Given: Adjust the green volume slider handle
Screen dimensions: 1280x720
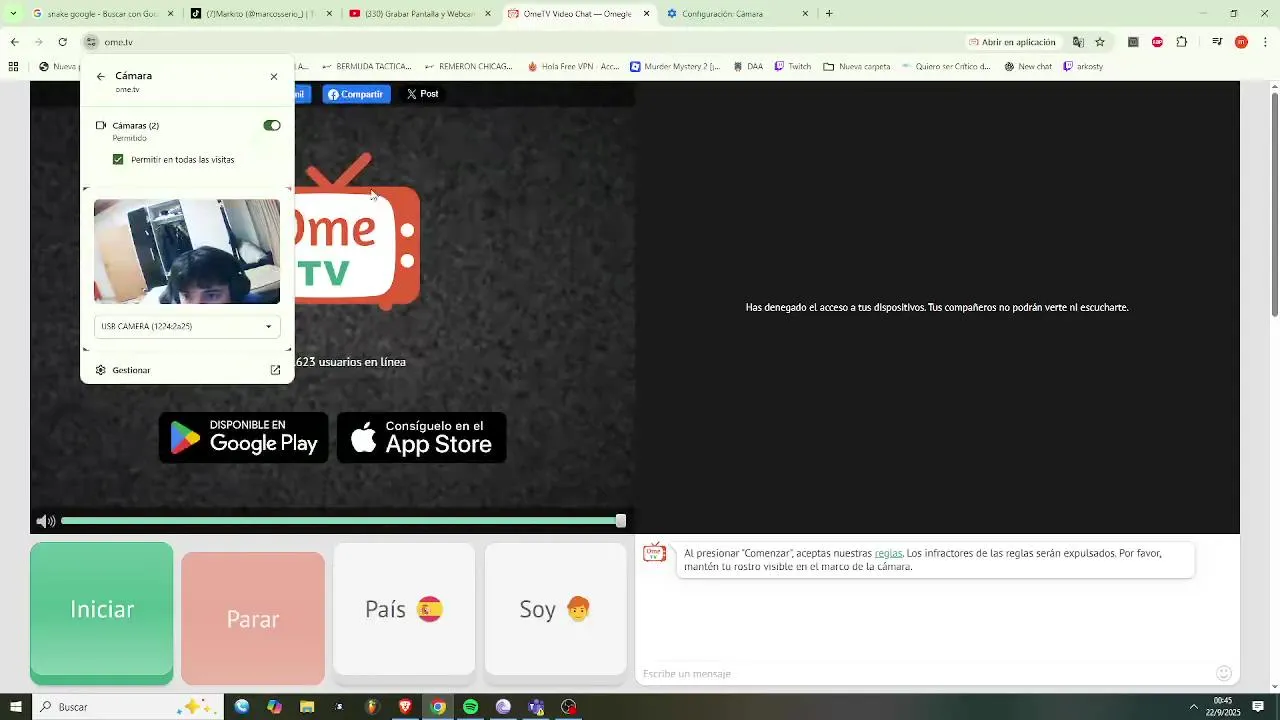Looking at the screenshot, I should [x=621, y=521].
